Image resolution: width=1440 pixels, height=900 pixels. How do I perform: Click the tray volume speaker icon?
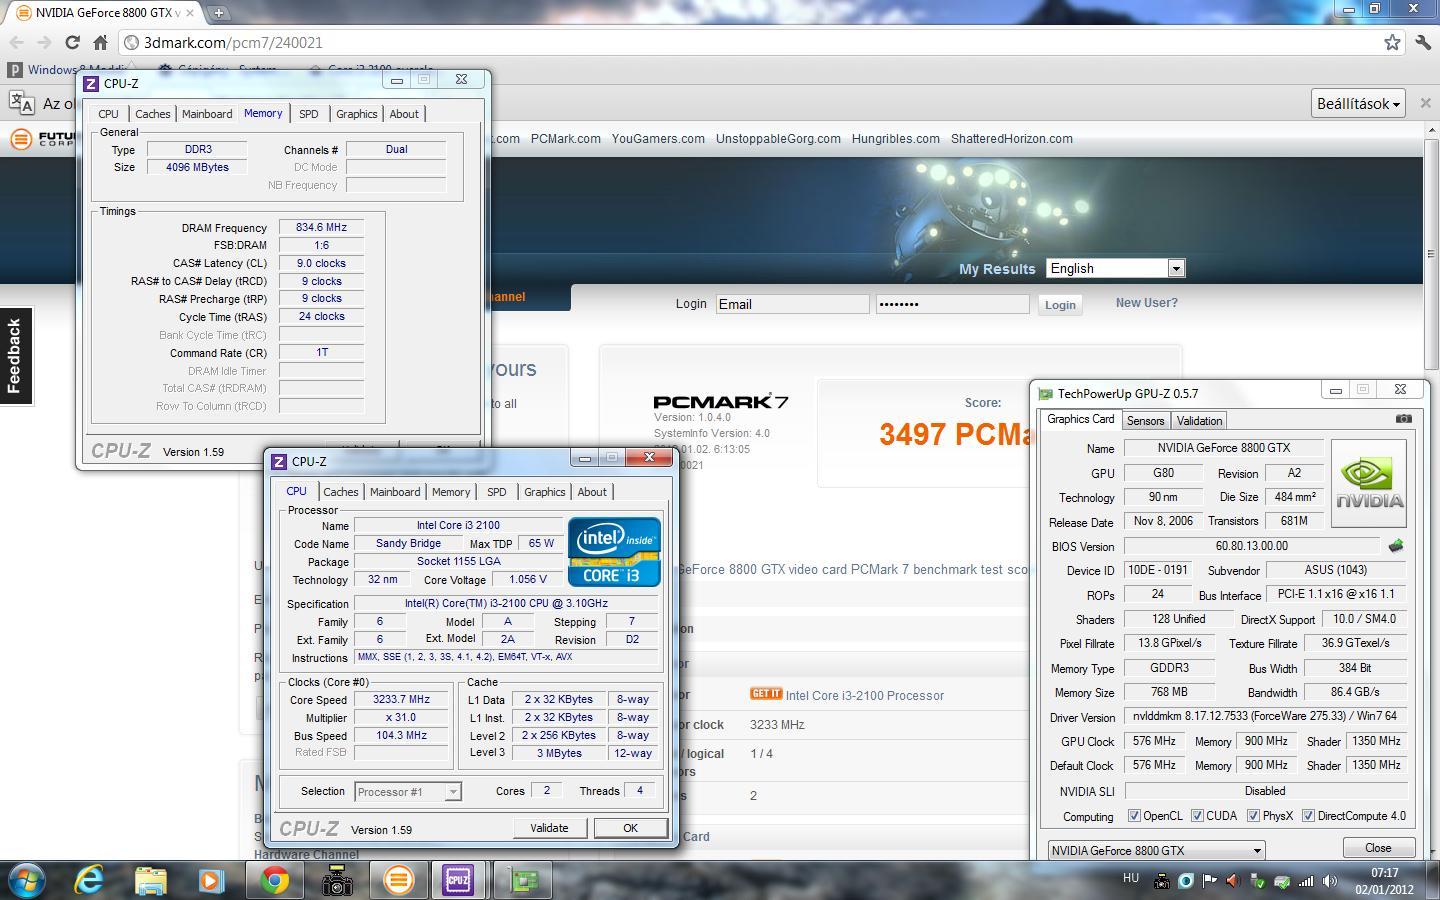click(1330, 881)
